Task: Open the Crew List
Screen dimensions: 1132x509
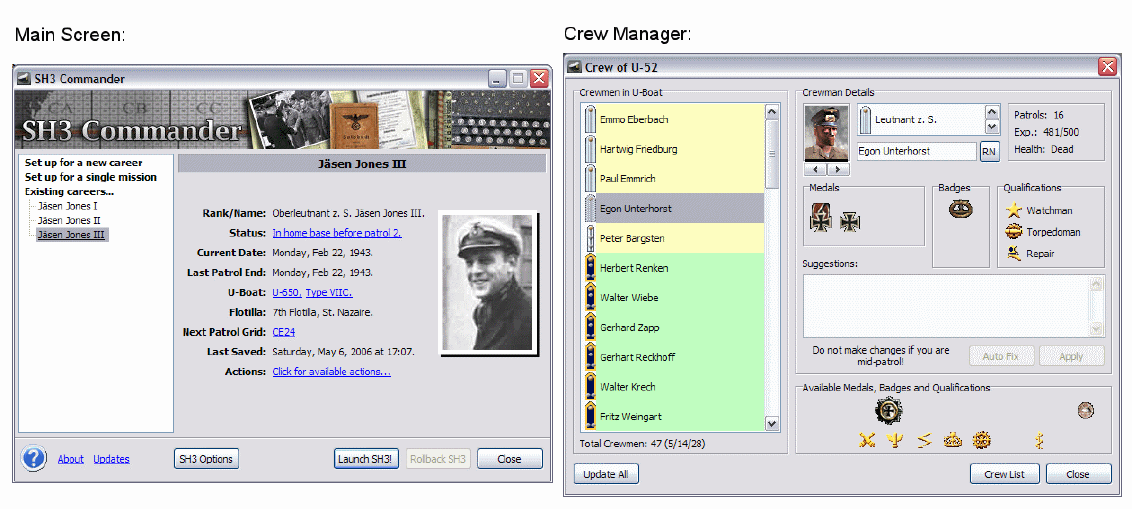Action: [1005, 474]
